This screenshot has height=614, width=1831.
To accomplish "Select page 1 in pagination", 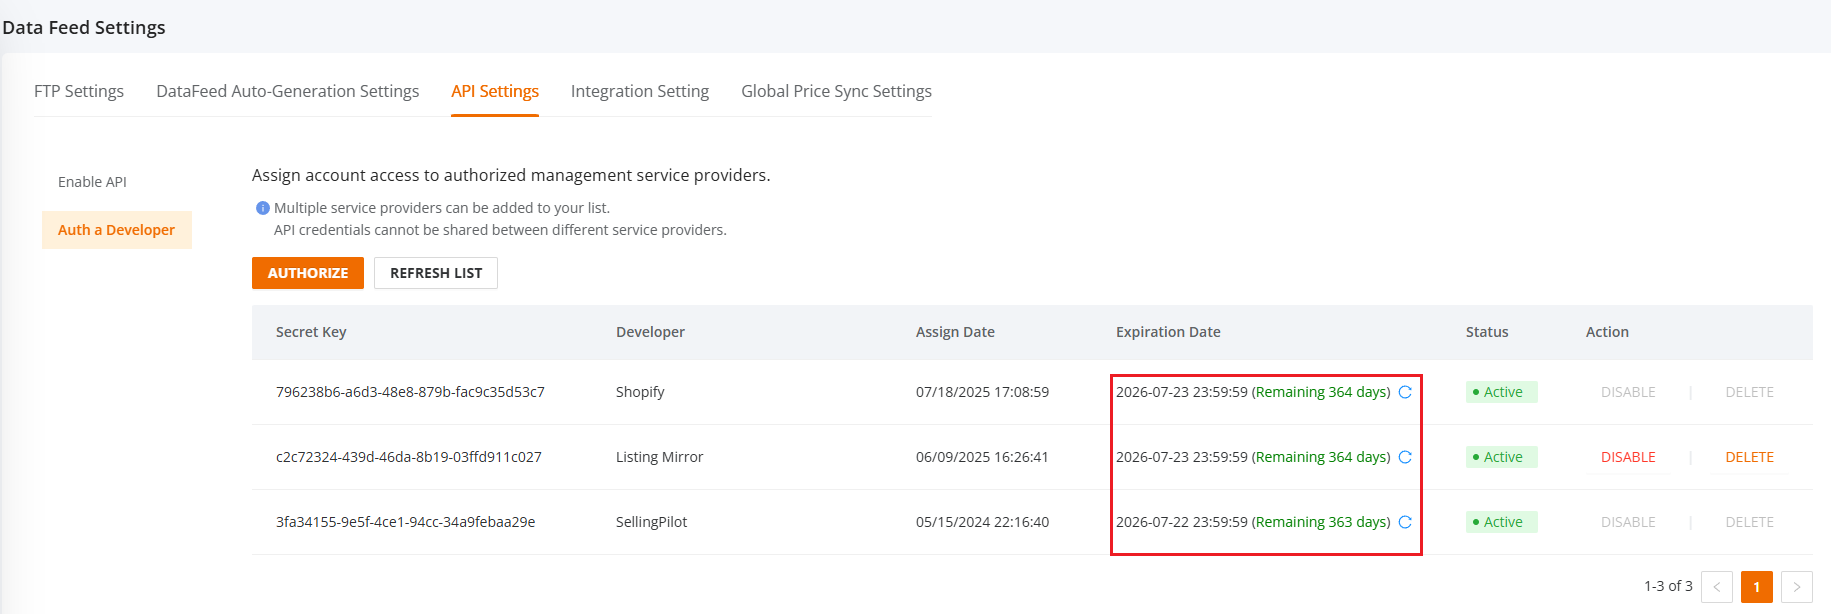I will click(1757, 587).
